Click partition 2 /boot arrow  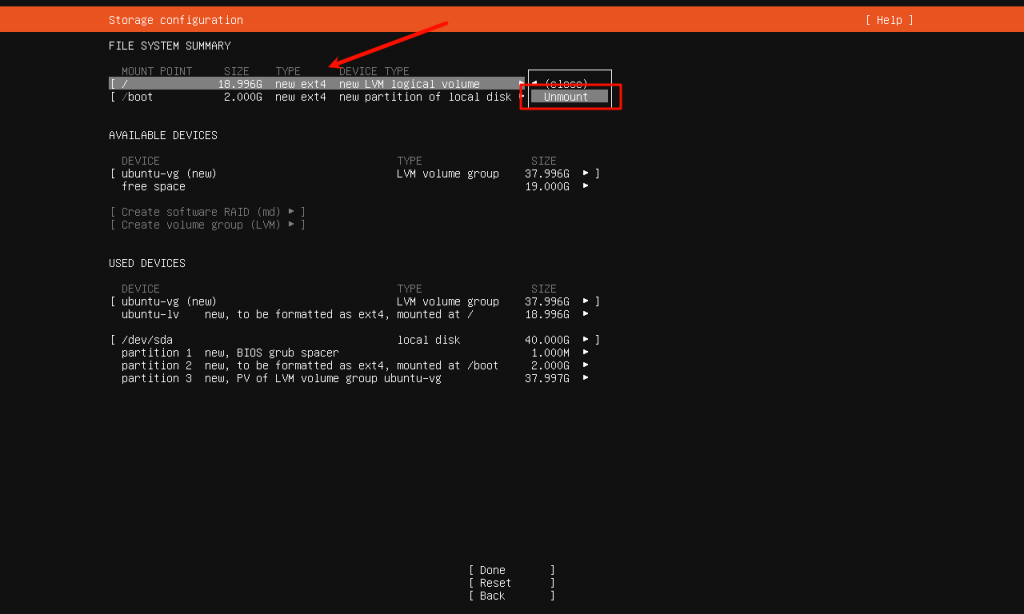pos(586,366)
